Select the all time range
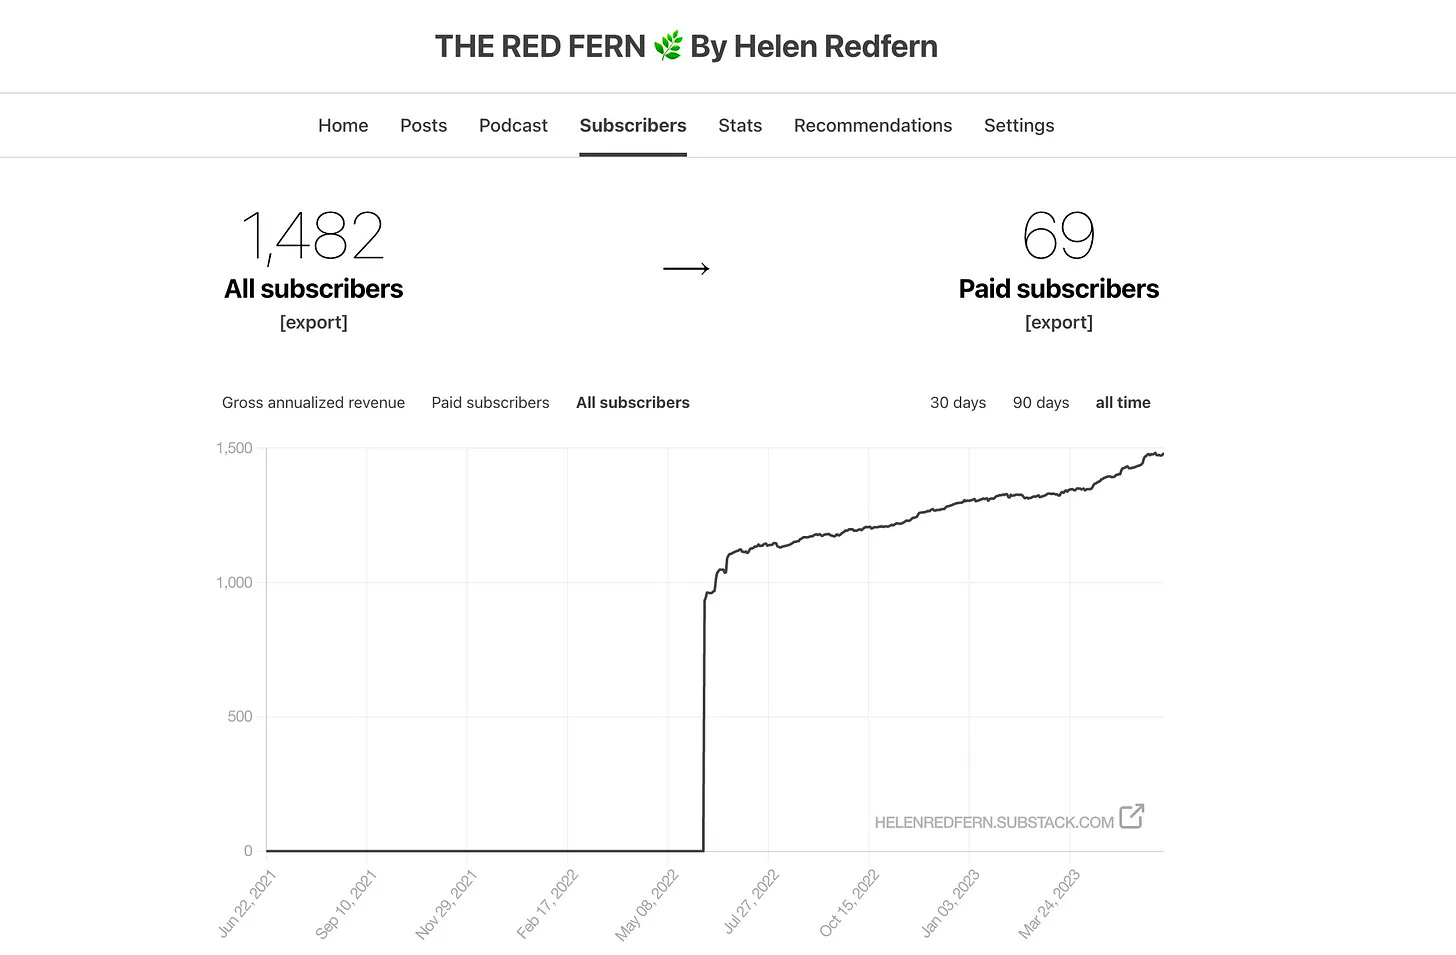 click(x=1122, y=402)
